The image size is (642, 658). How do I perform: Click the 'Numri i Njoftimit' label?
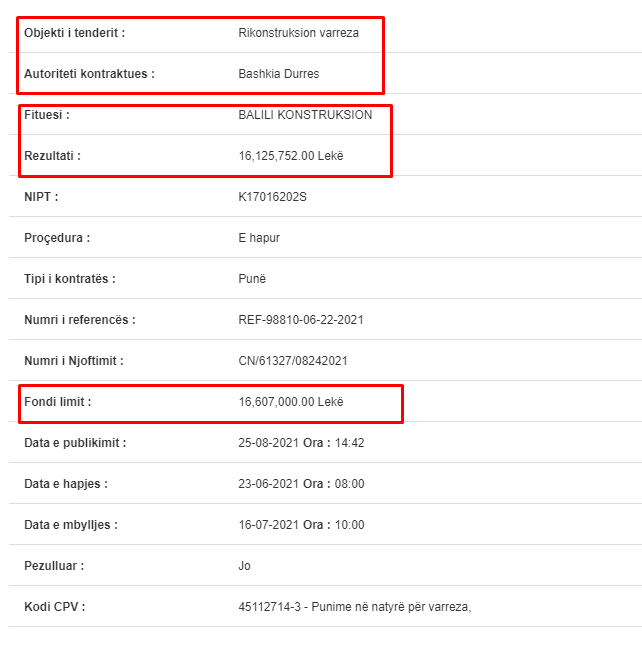coord(74,361)
